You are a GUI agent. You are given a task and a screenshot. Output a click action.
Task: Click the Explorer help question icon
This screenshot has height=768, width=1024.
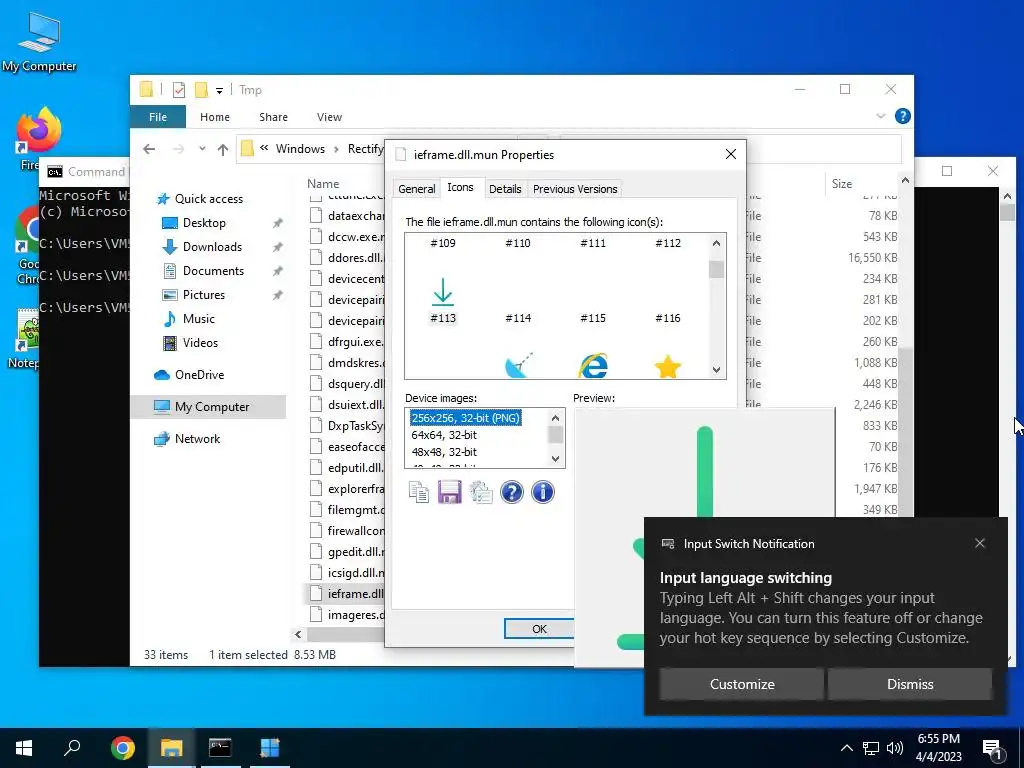pos(903,116)
